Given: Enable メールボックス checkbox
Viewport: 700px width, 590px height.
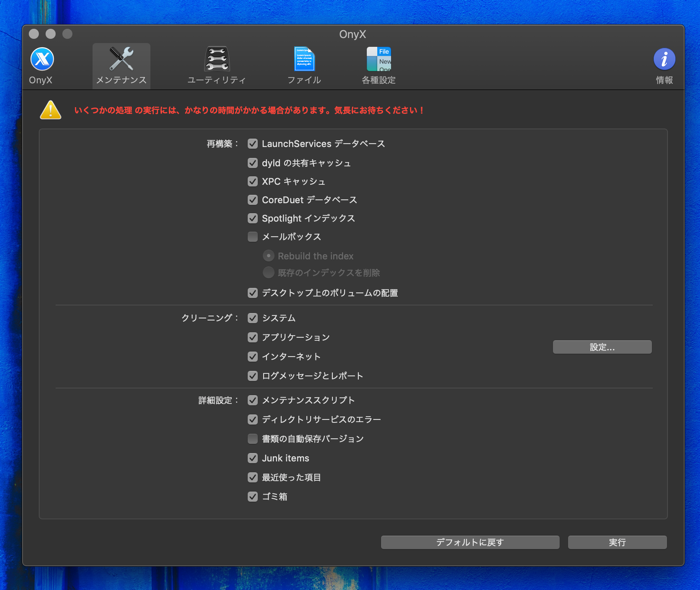Looking at the screenshot, I should [x=253, y=237].
